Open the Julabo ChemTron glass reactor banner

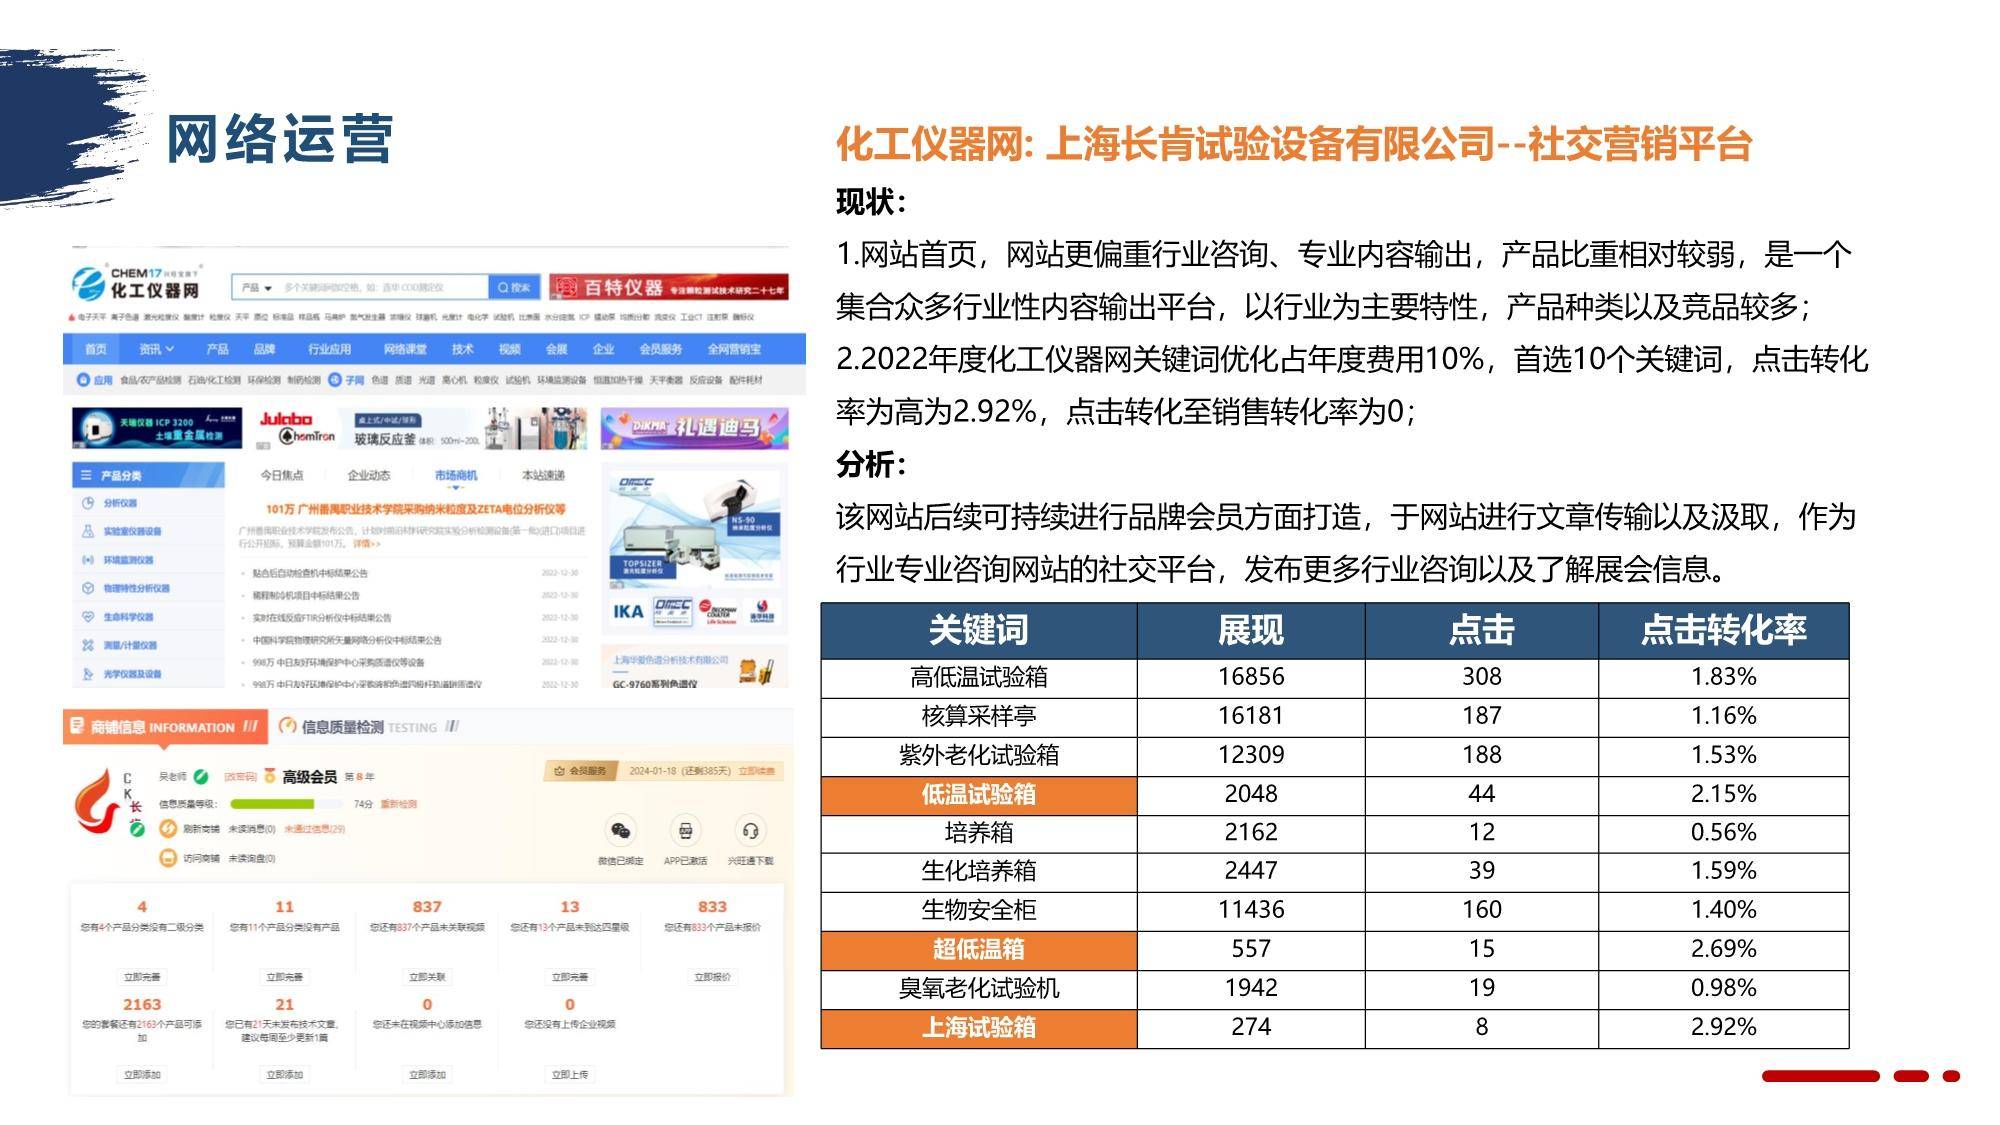pyautogui.click(x=421, y=429)
